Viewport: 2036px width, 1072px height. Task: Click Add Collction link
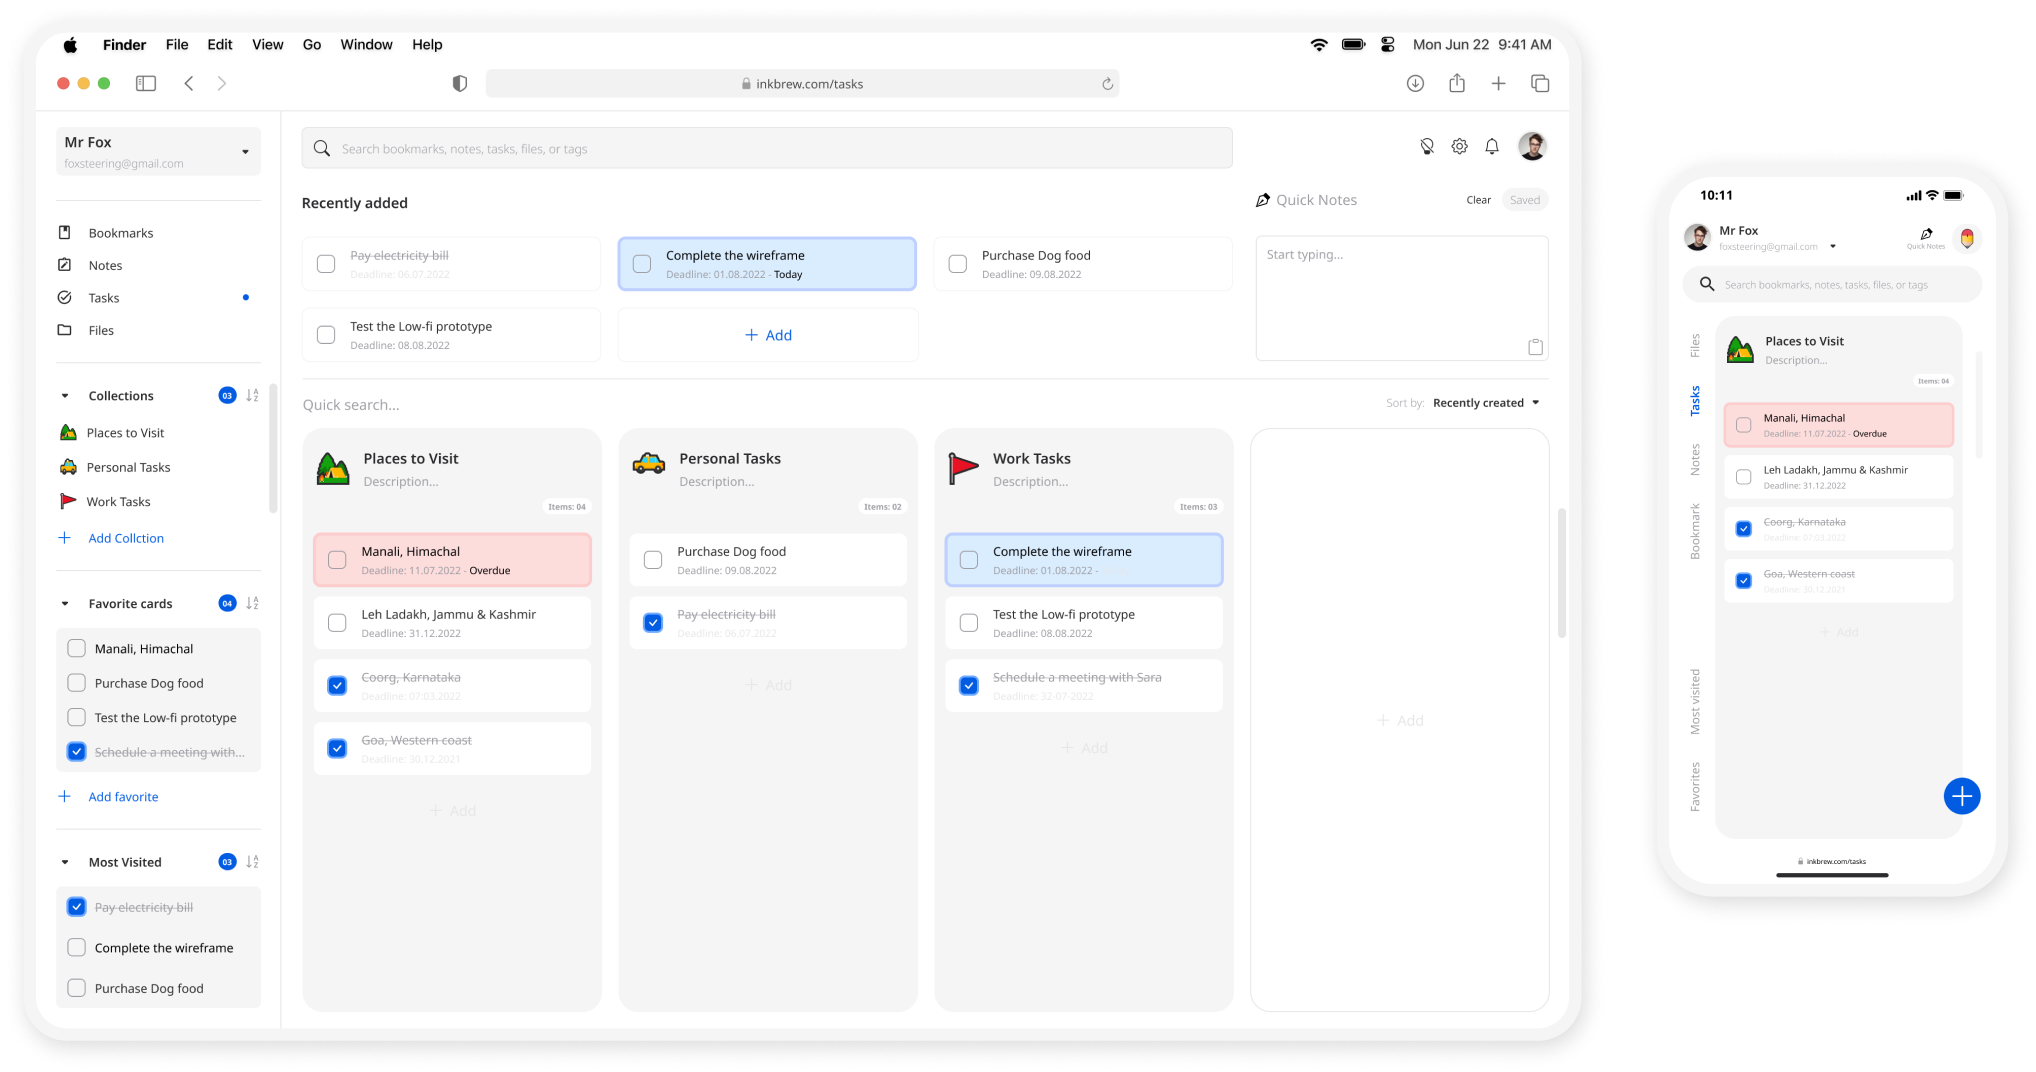click(126, 538)
